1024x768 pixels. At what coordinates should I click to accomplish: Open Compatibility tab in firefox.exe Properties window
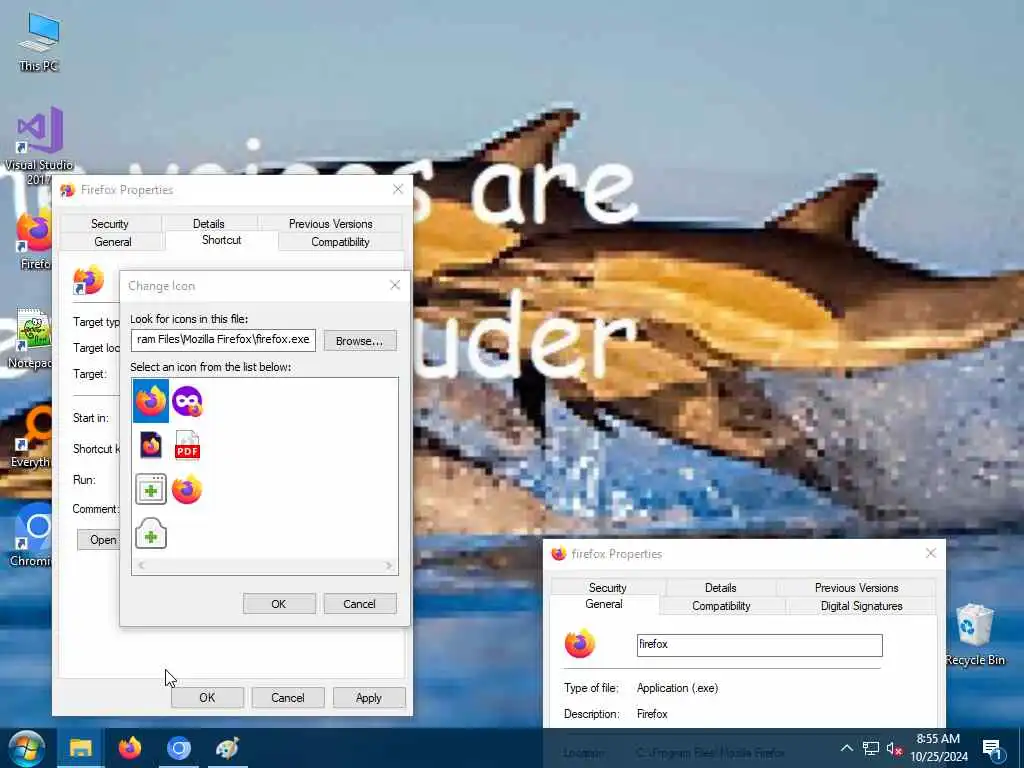[721, 606]
